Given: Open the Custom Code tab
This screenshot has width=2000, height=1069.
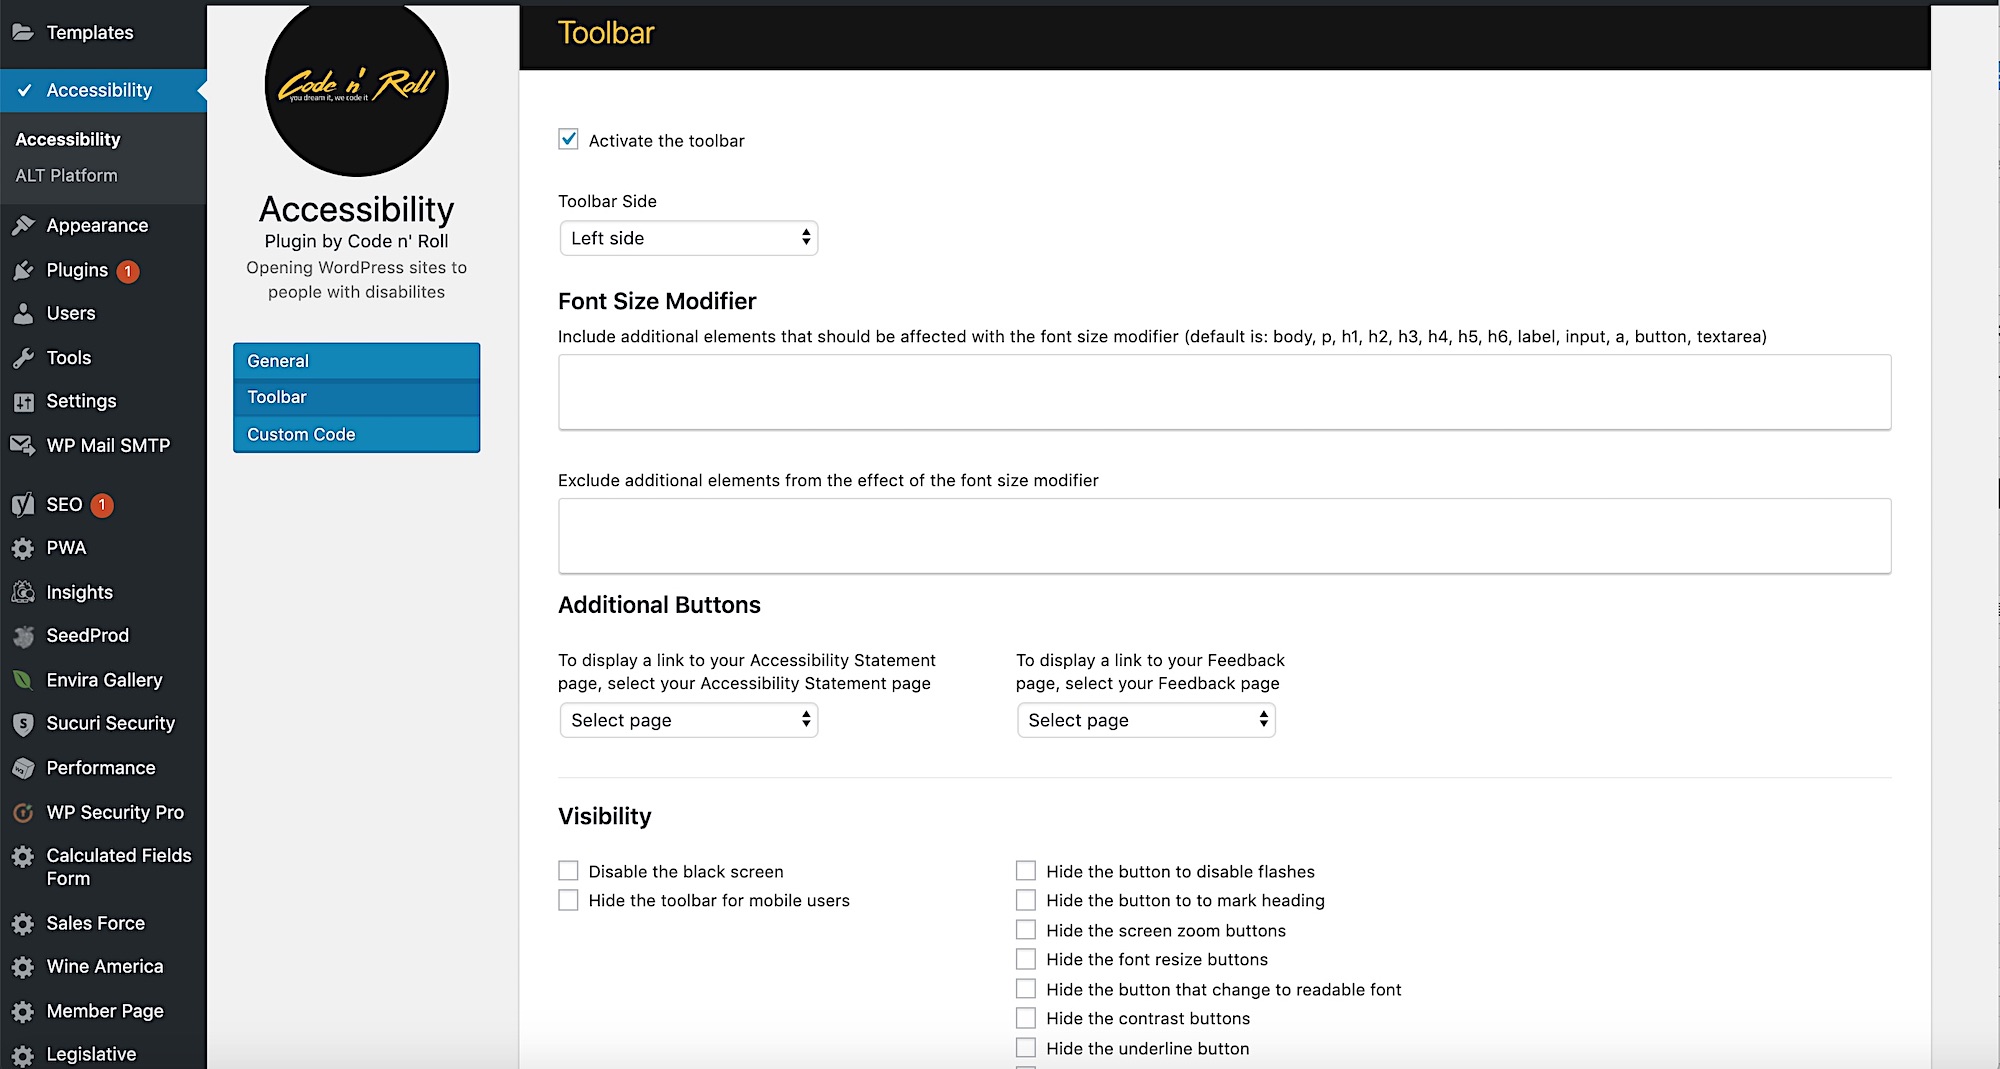Looking at the screenshot, I should (x=356, y=434).
